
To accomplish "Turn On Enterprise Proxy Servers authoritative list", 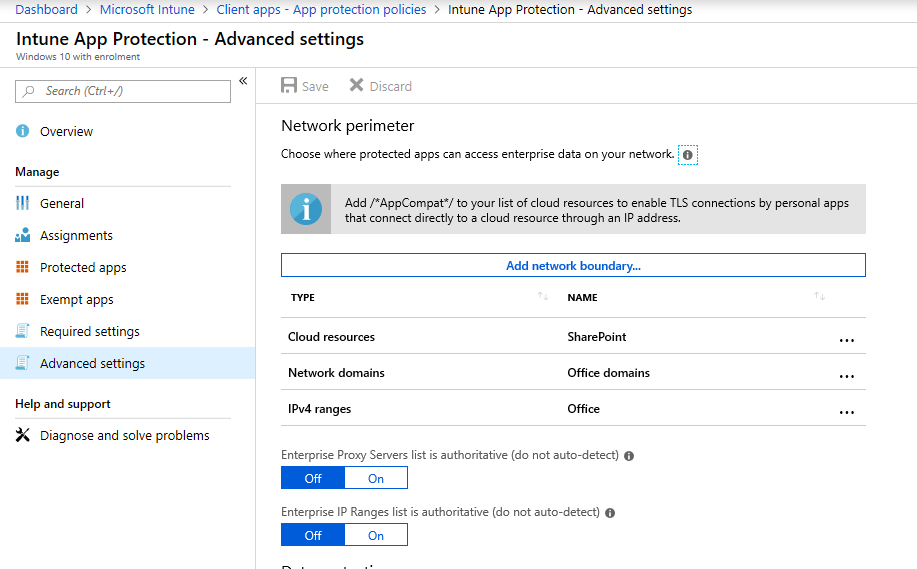I will pos(376,478).
